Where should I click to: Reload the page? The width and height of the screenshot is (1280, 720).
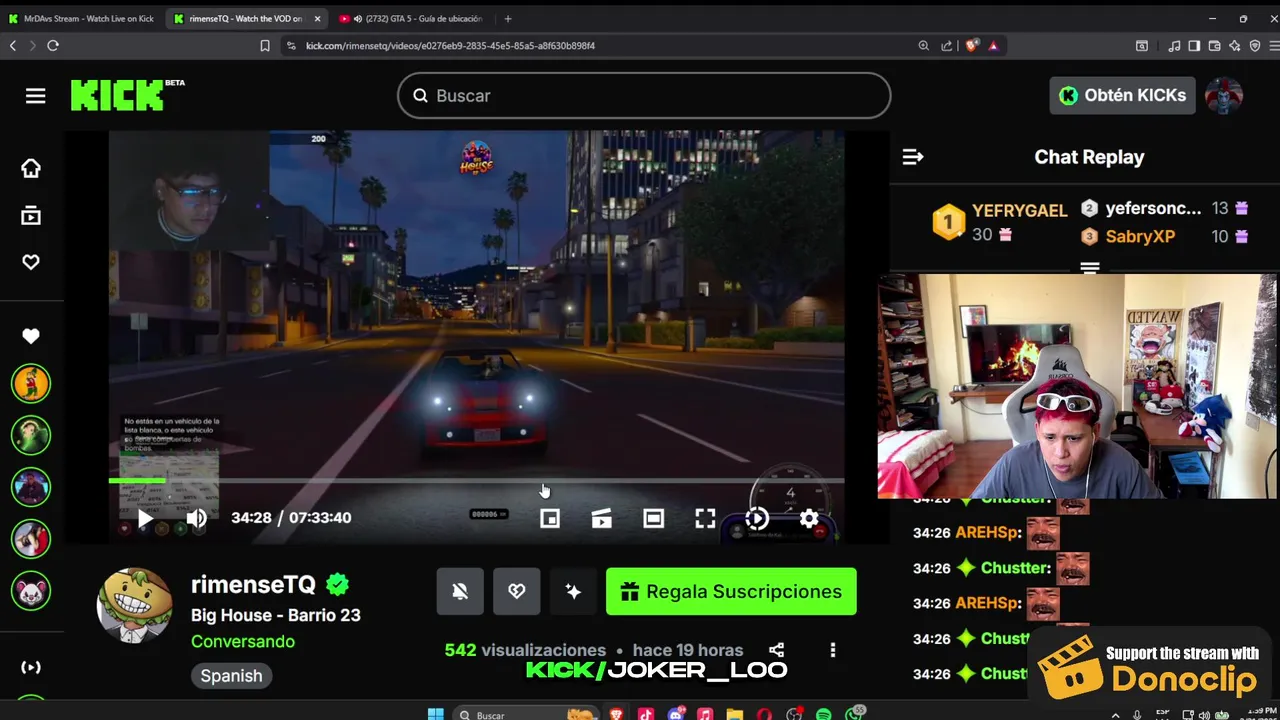53,46
